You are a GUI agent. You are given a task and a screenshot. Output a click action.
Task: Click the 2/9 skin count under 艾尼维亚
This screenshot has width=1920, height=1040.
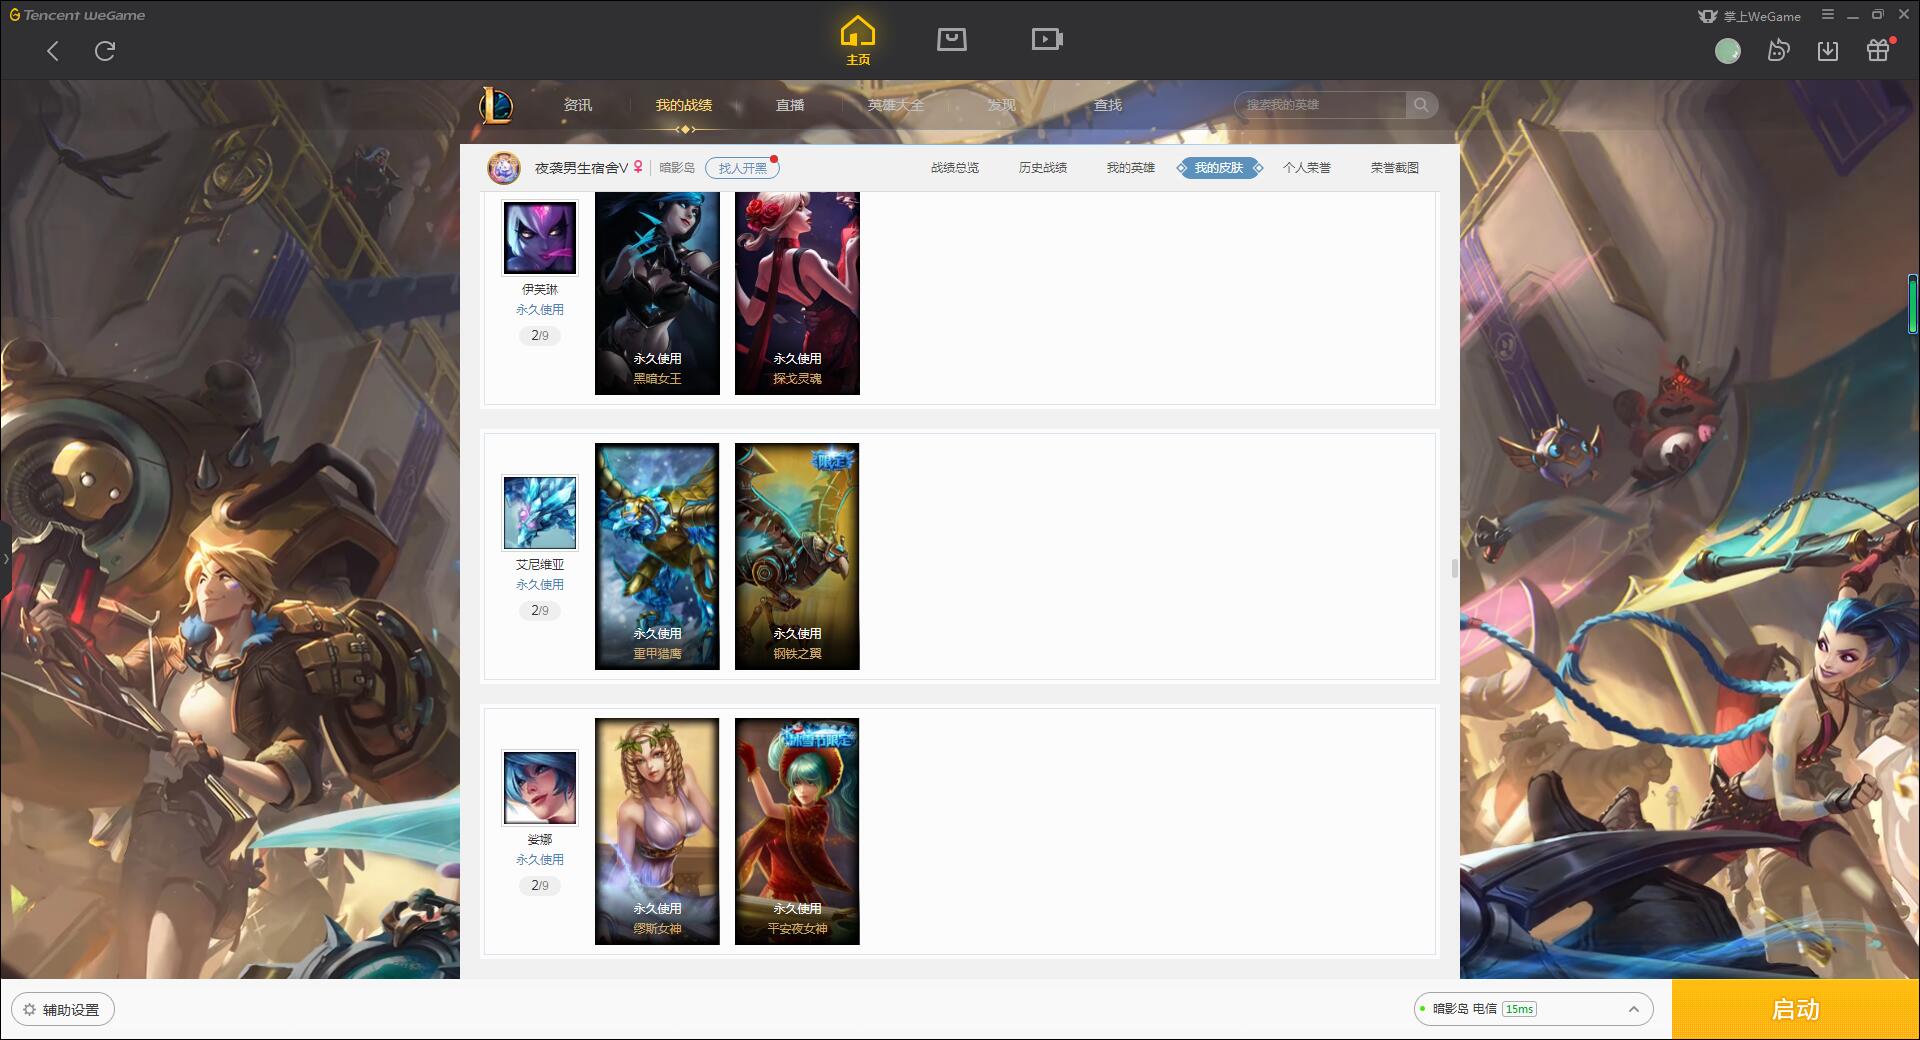coord(540,610)
